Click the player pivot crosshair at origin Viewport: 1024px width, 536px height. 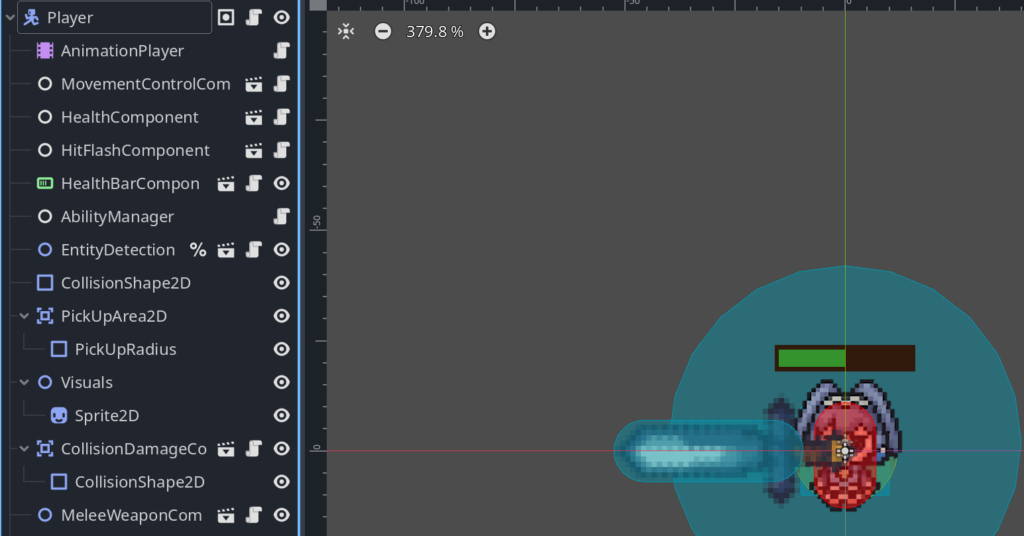pos(845,451)
